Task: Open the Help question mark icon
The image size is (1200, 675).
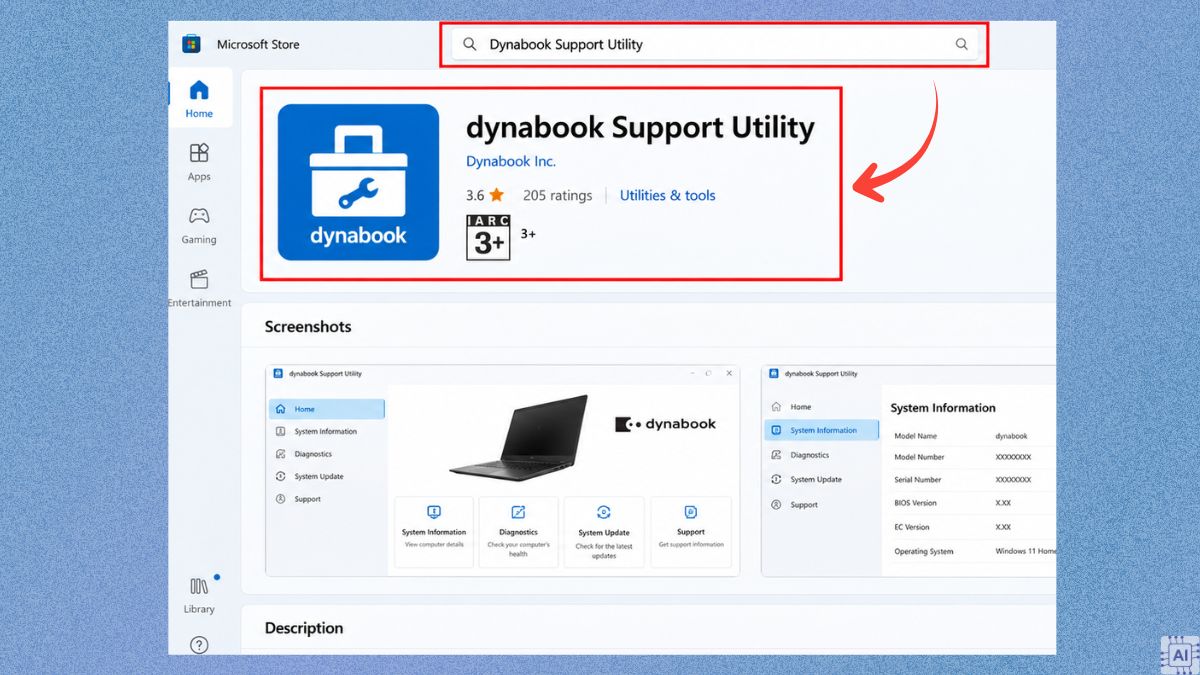Action: [199, 645]
